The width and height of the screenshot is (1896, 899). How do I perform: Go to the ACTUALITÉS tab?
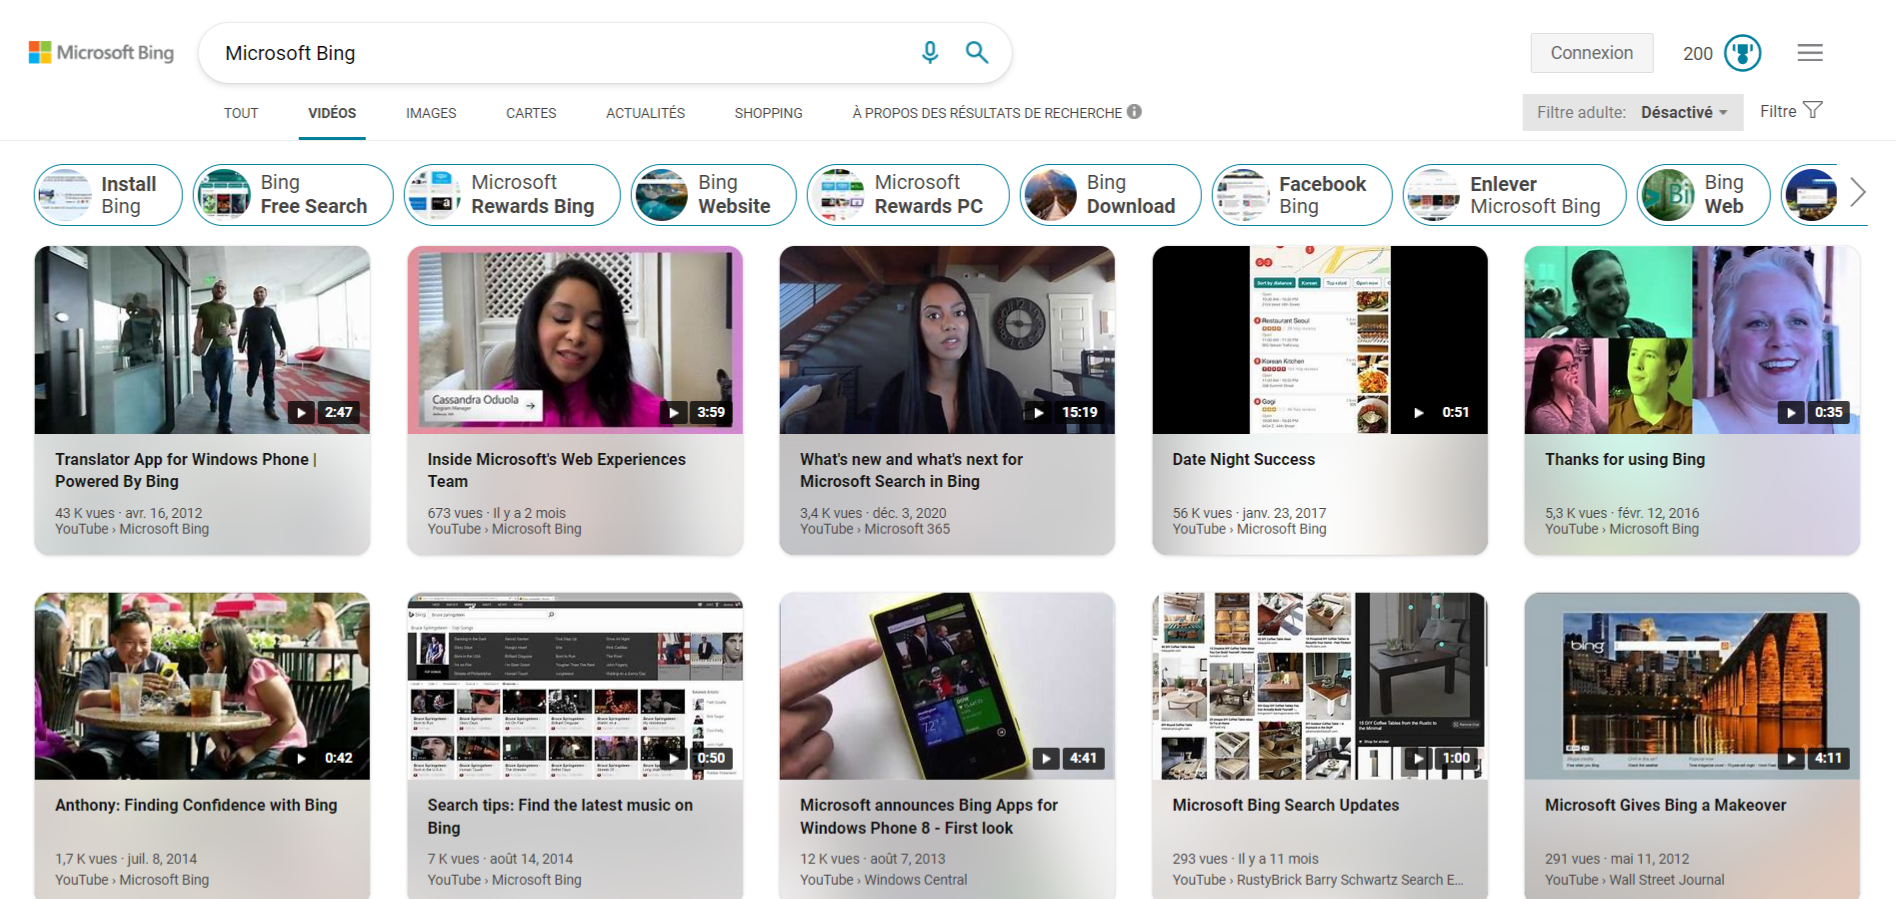(645, 113)
